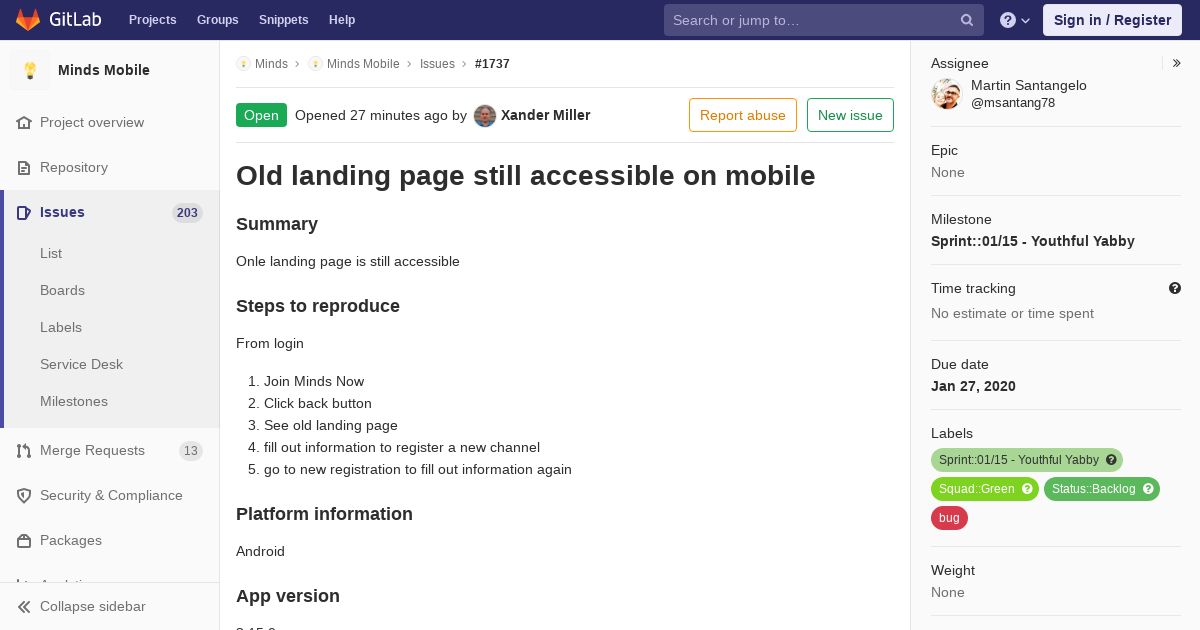Open Security & Compliance
The height and width of the screenshot is (630, 1200).
[x=110, y=496]
